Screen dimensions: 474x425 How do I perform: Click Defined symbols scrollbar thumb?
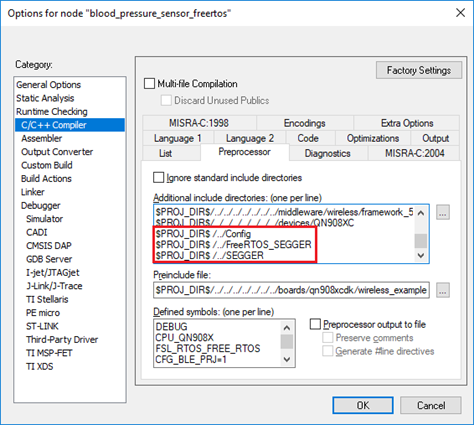(287, 342)
